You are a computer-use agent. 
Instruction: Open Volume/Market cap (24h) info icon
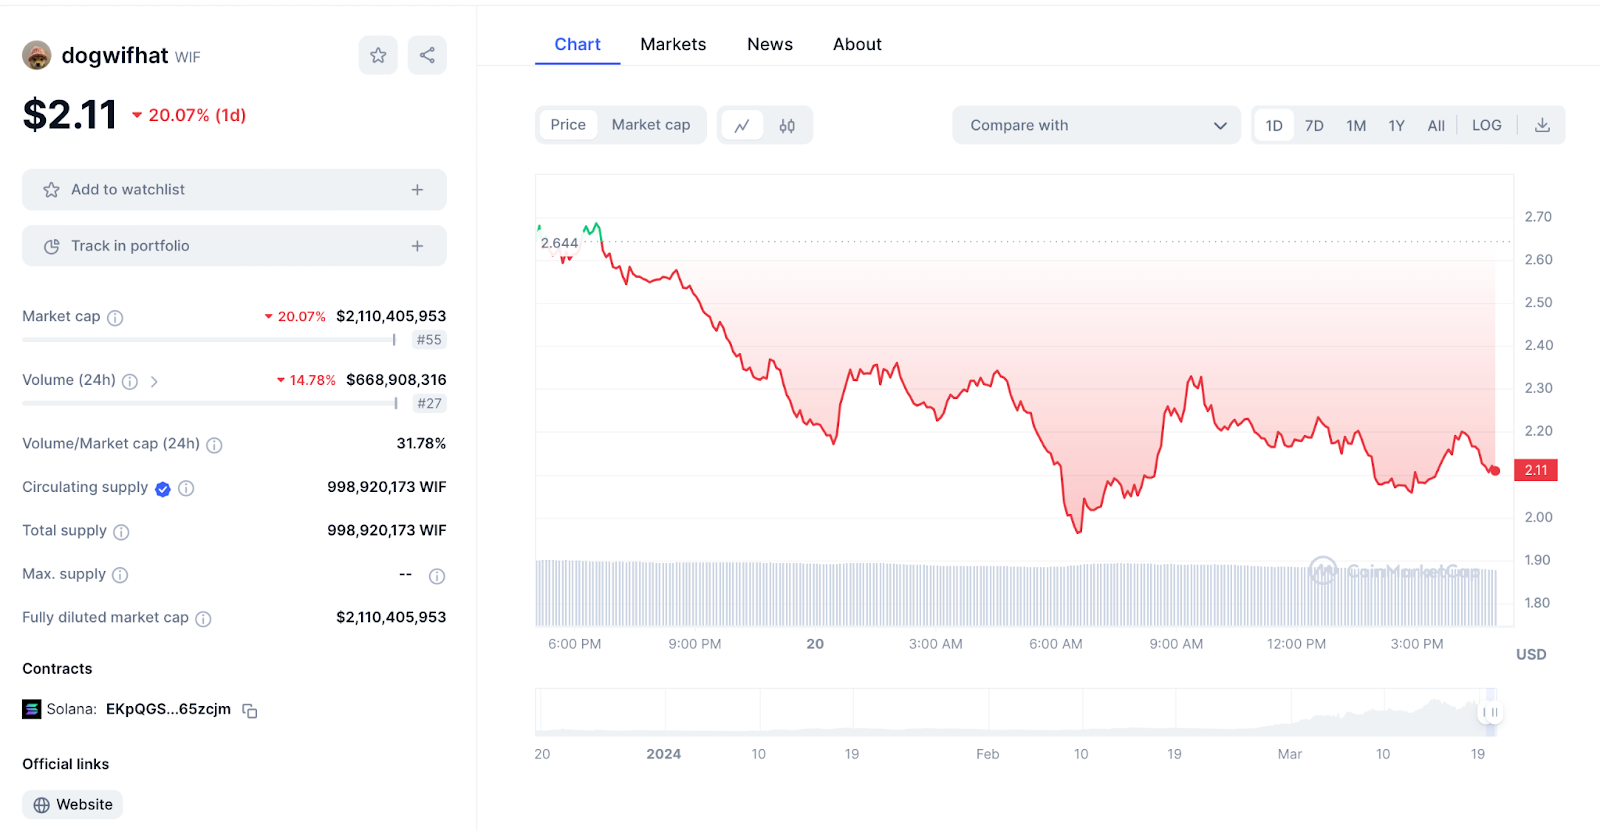(214, 445)
